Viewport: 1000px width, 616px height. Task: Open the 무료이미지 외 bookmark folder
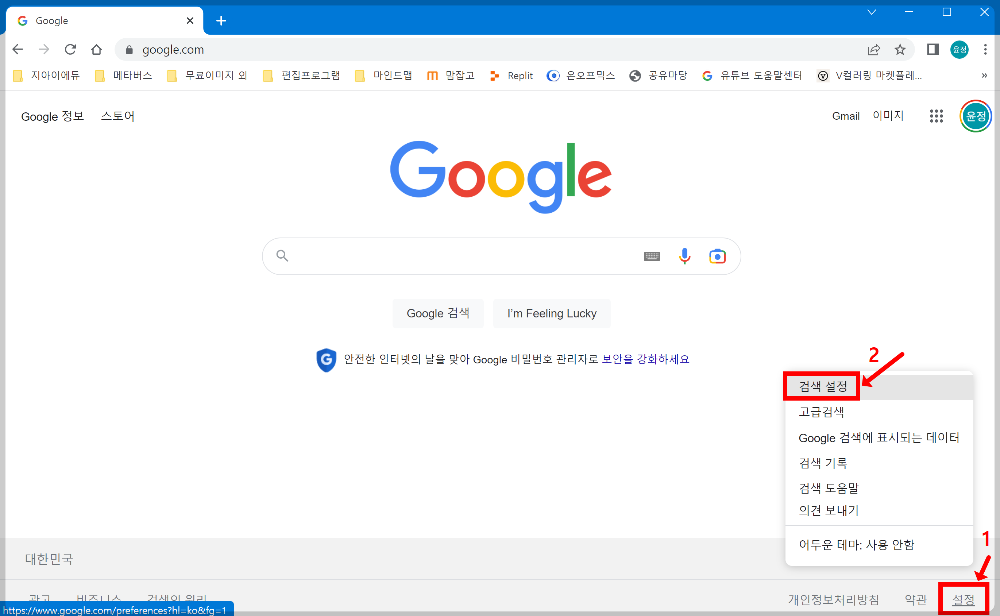[207, 76]
